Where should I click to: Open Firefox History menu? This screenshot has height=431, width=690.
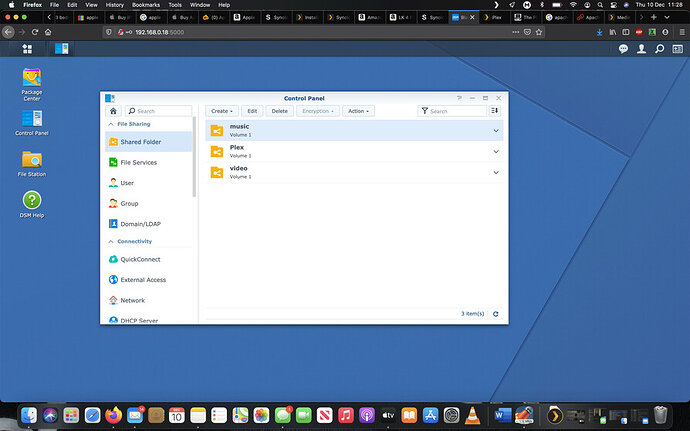pyautogui.click(x=114, y=5)
